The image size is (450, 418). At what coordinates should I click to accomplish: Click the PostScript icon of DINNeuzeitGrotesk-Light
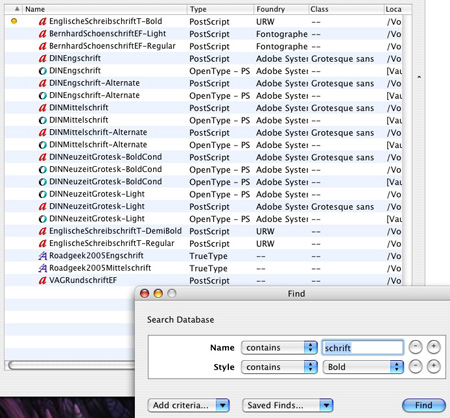pos(42,207)
